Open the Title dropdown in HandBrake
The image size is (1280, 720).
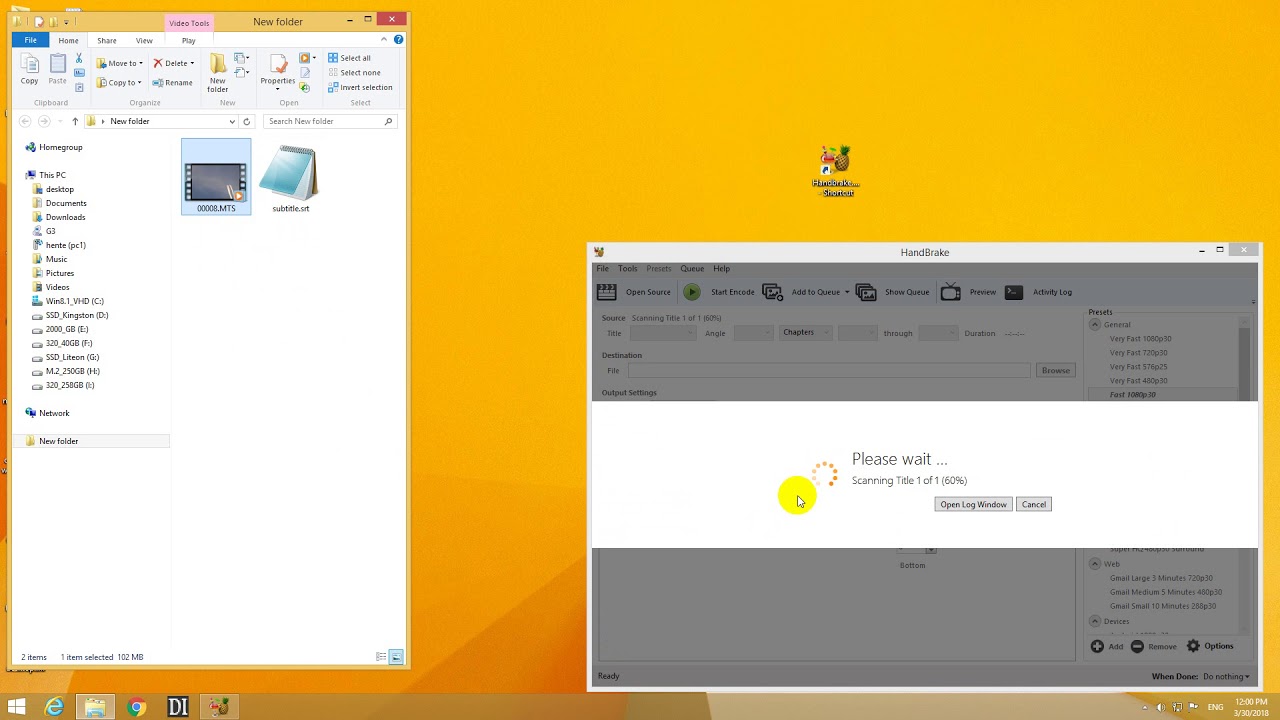(662, 333)
